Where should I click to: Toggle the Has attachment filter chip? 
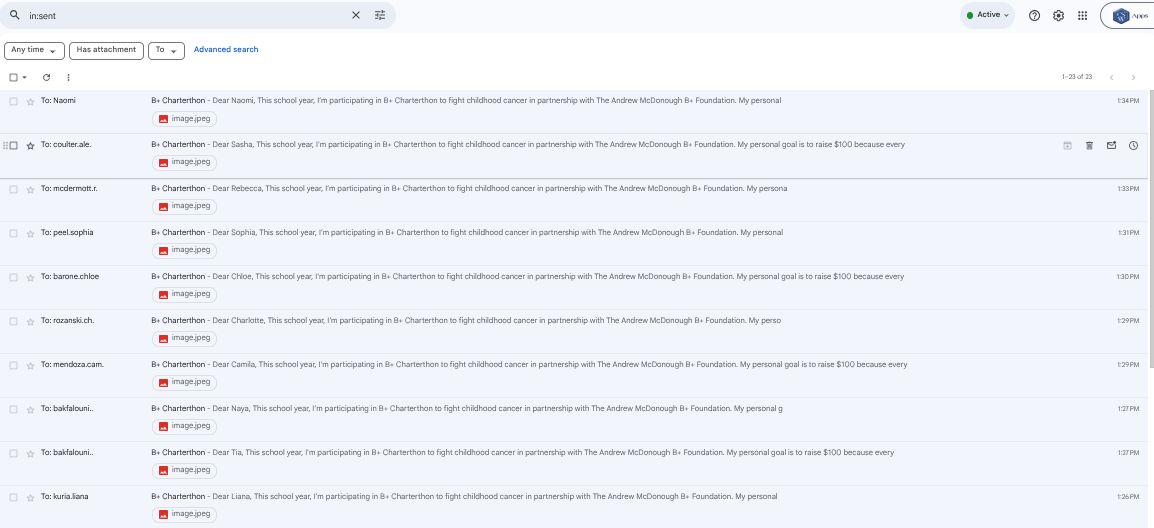106,50
